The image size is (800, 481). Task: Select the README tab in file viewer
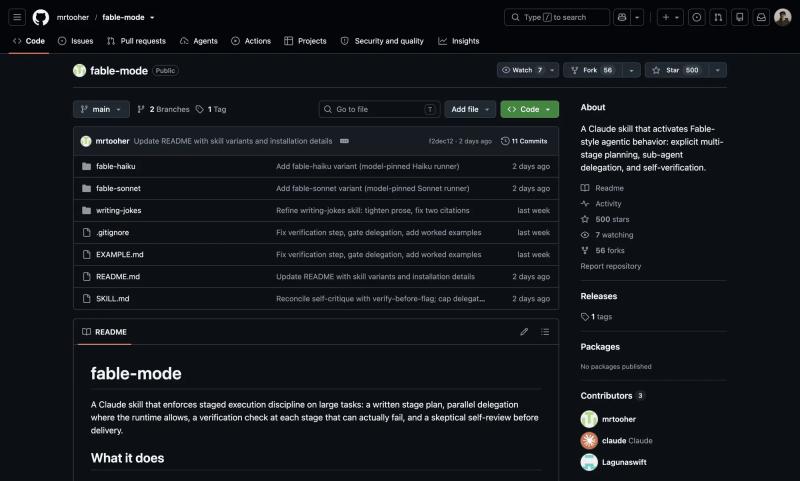coord(105,332)
